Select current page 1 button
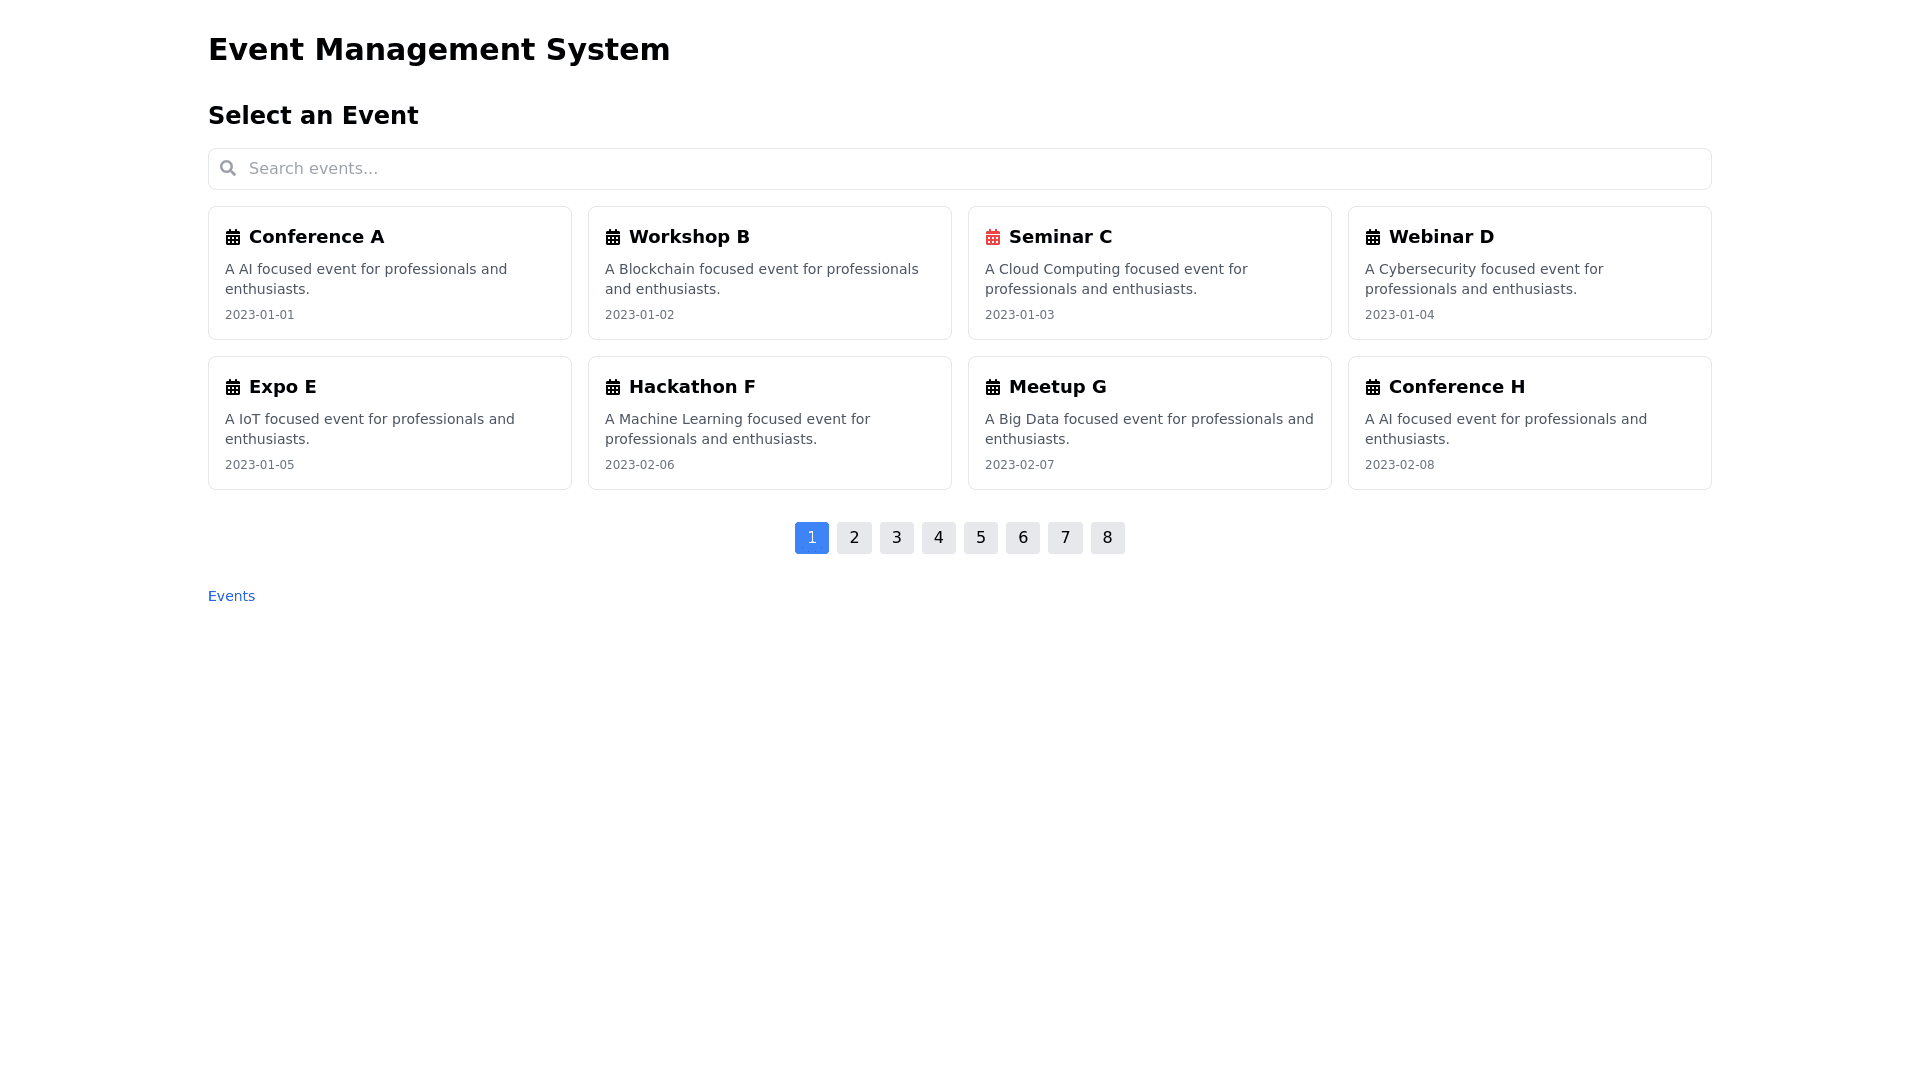This screenshot has height=1080, width=1920. (812, 538)
